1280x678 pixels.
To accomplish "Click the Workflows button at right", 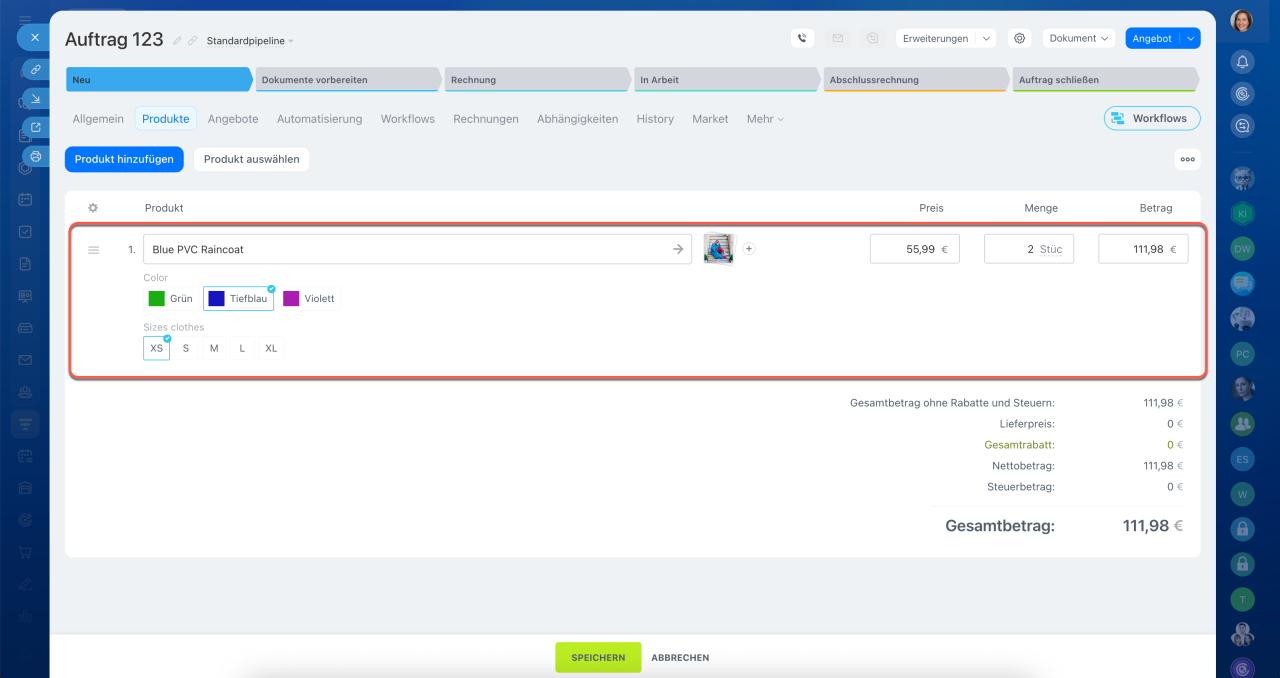I will 1152,118.
